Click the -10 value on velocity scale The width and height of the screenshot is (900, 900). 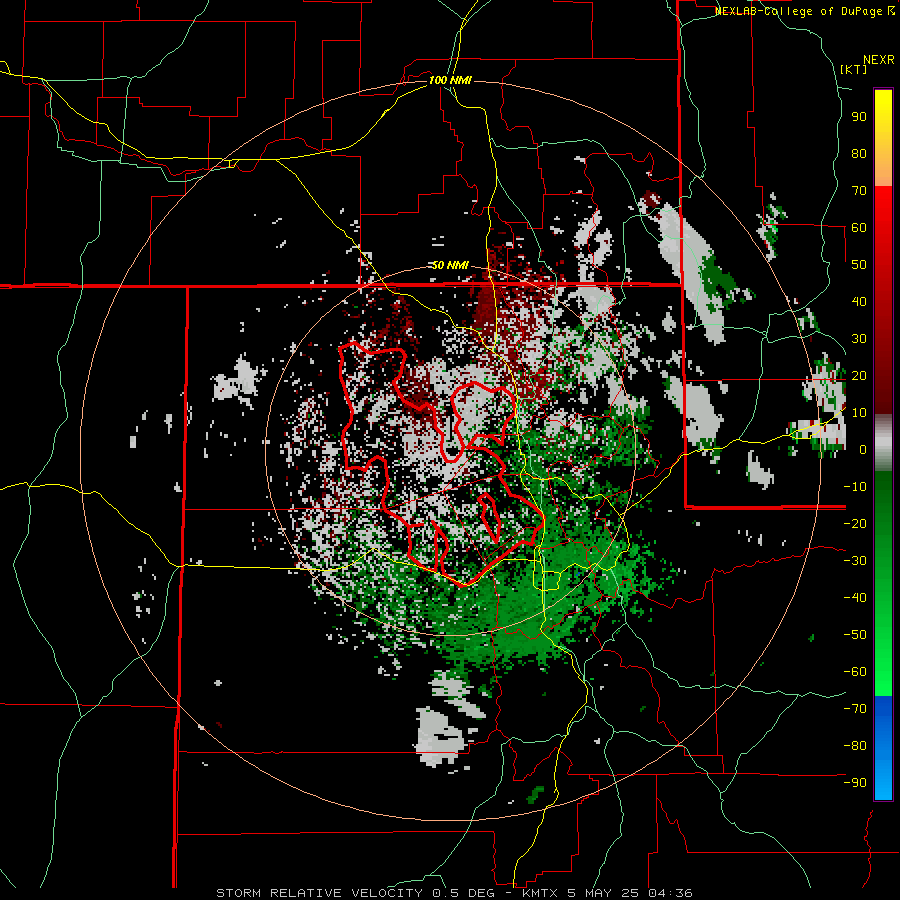855,487
